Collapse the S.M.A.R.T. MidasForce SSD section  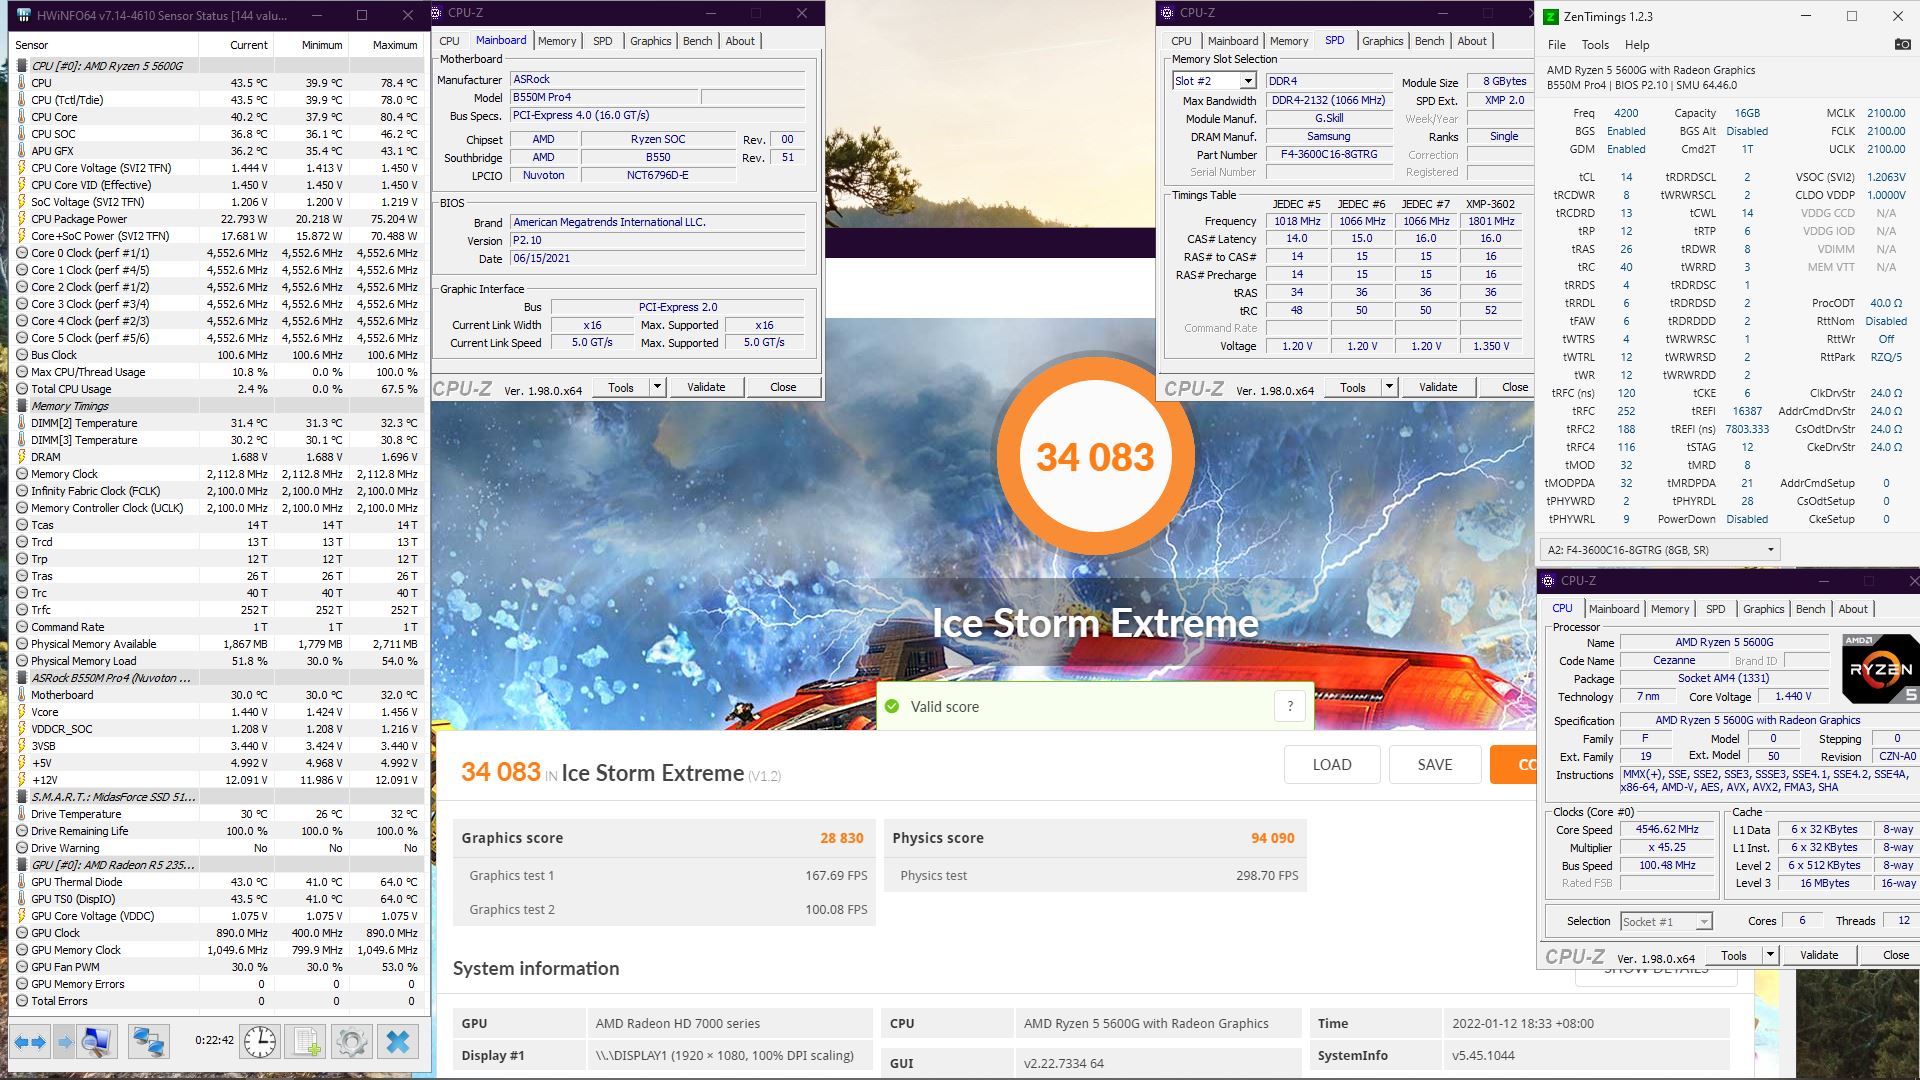pos(22,797)
